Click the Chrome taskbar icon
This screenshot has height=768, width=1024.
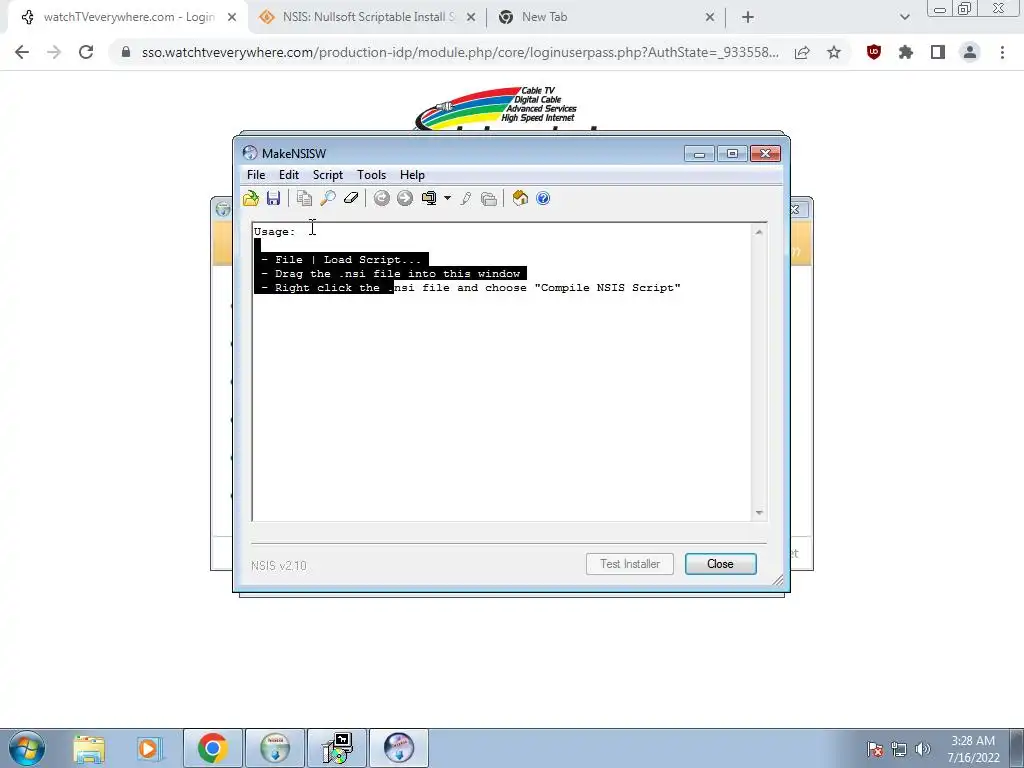tap(212, 748)
